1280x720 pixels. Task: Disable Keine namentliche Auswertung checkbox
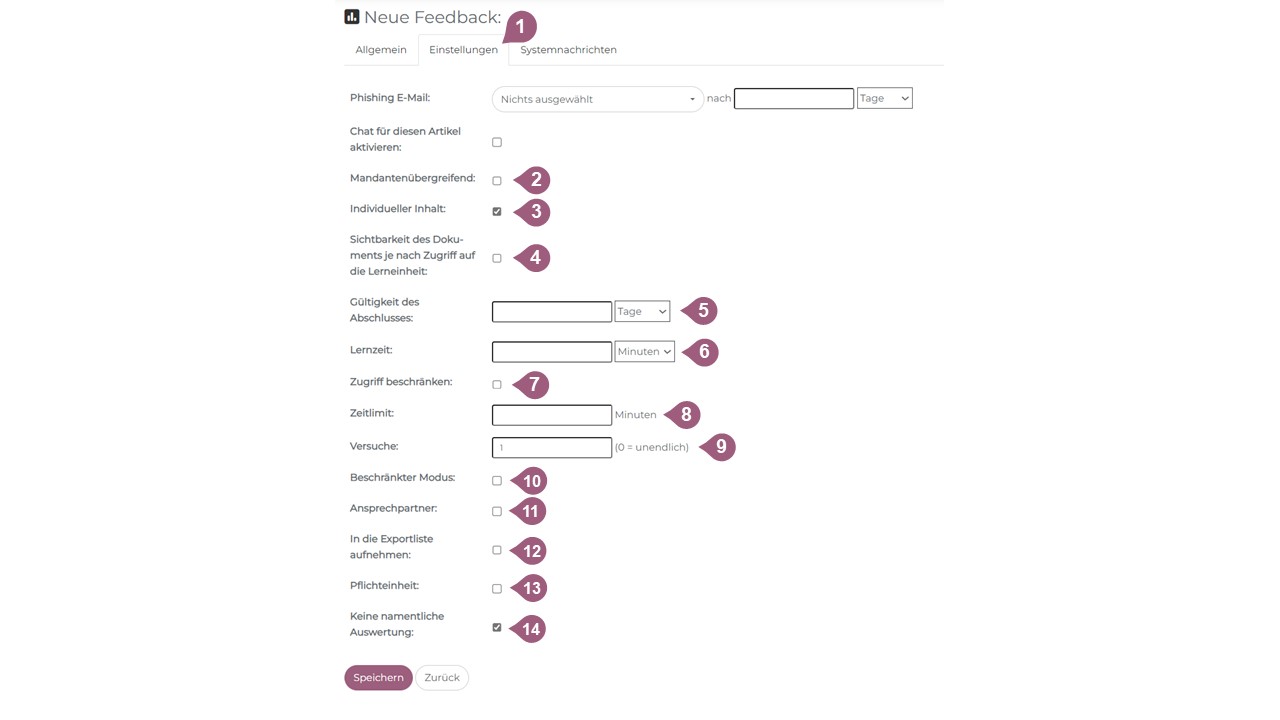[497, 628]
